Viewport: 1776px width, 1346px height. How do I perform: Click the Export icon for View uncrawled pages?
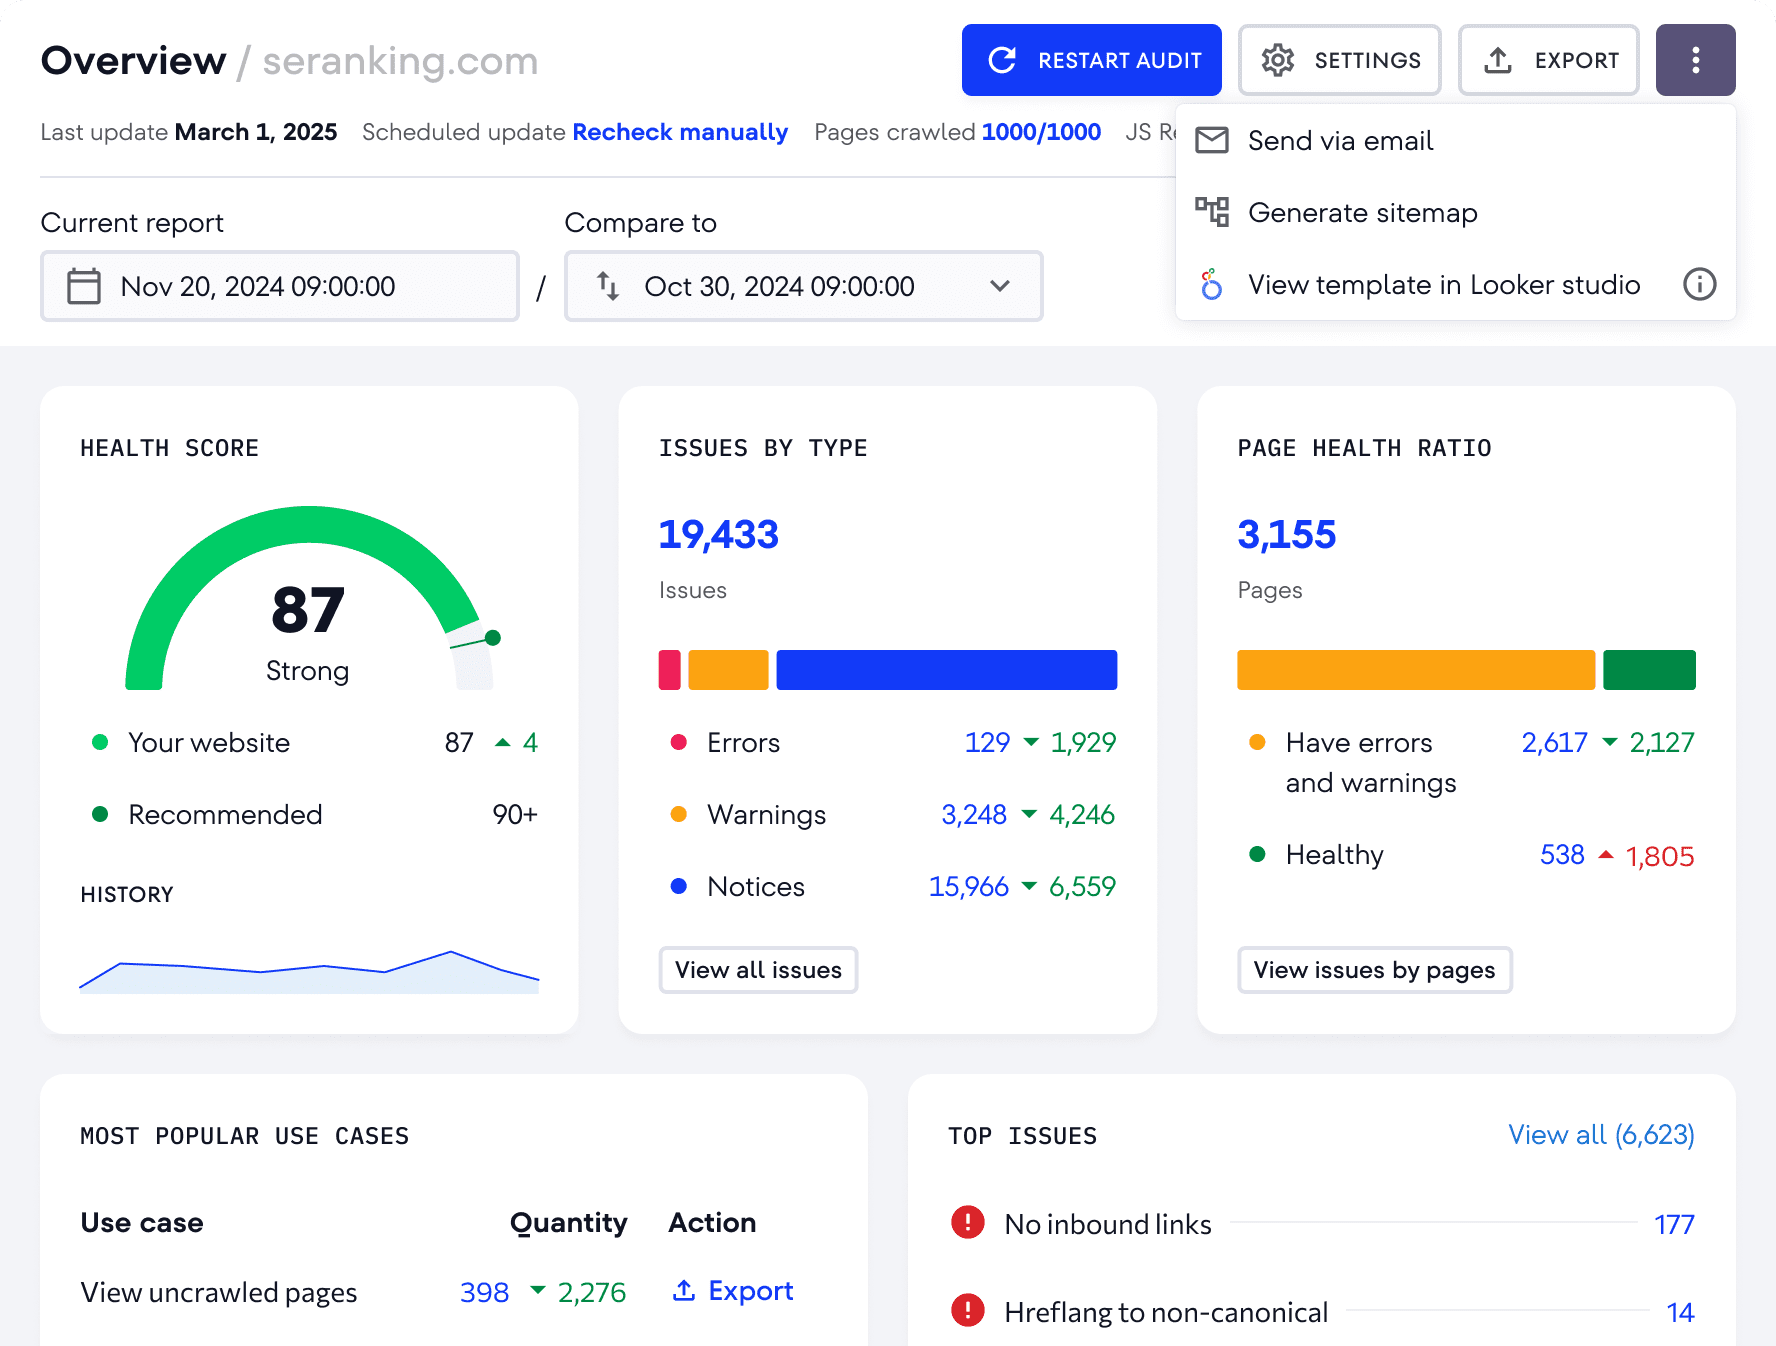coord(684,1290)
